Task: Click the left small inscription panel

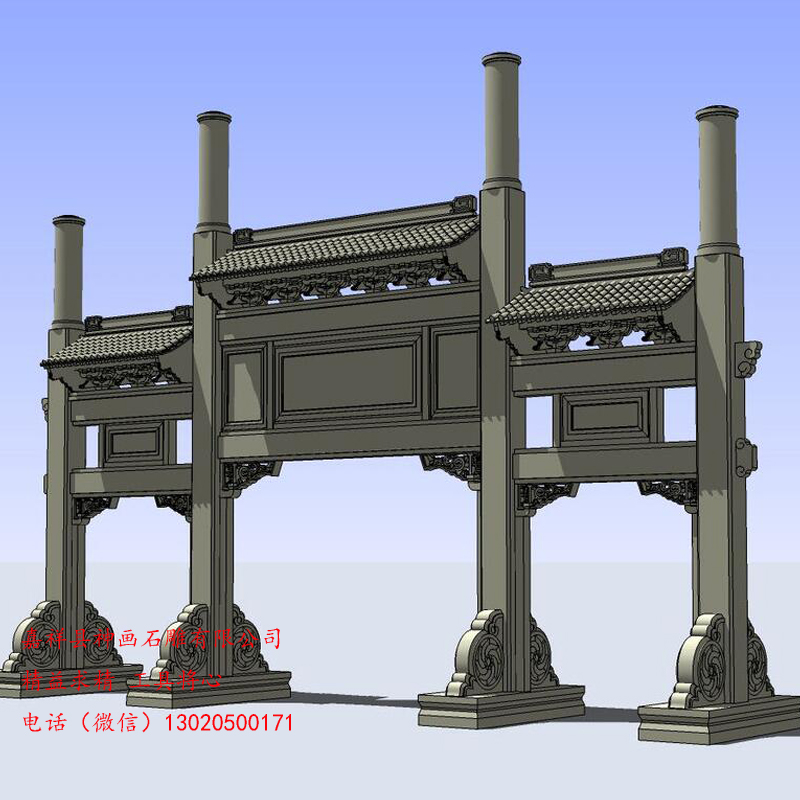Action: [x=133, y=441]
